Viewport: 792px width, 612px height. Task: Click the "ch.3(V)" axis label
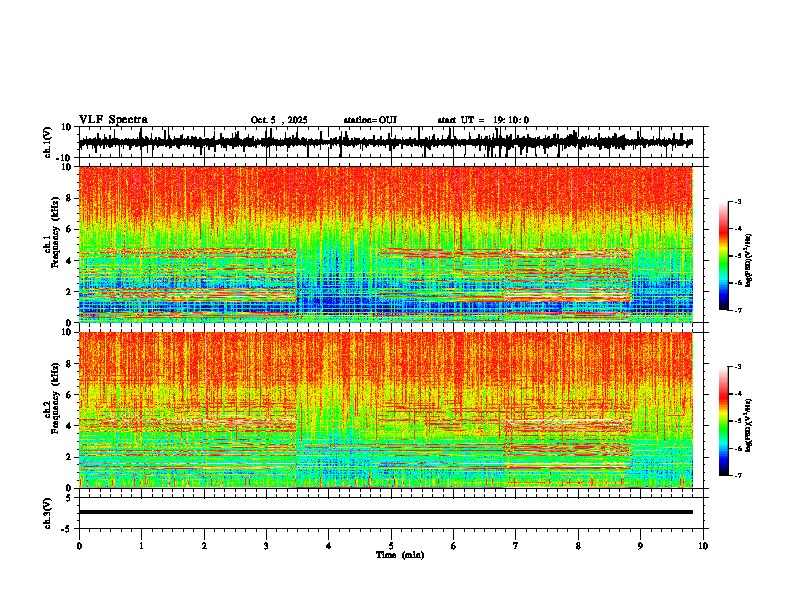[x=48, y=513]
